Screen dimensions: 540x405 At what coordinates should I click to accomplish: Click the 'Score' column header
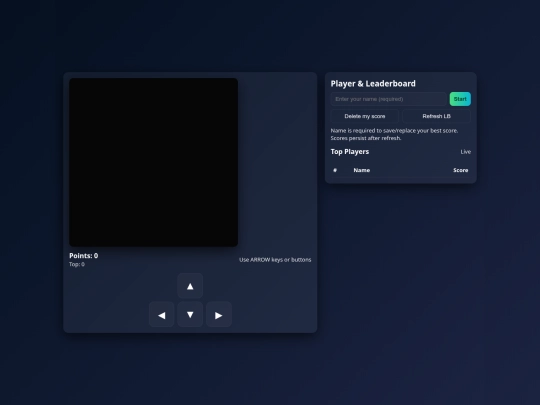pyautogui.click(x=460, y=170)
